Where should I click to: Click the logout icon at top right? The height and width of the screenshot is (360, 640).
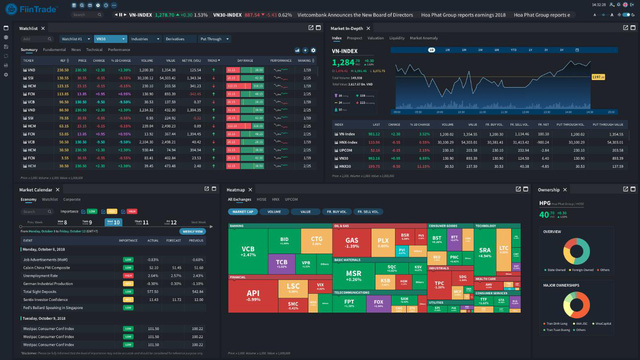click(x=632, y=4)
